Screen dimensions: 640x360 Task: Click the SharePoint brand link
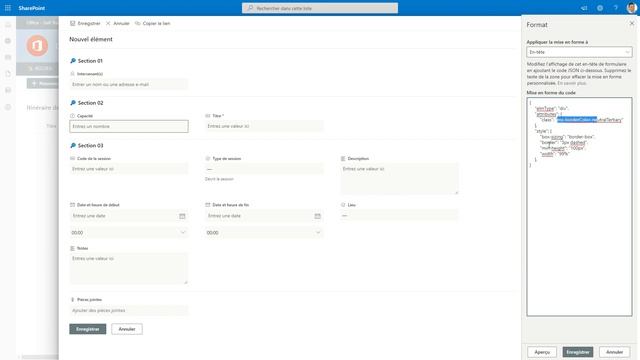tap(31, 8)
